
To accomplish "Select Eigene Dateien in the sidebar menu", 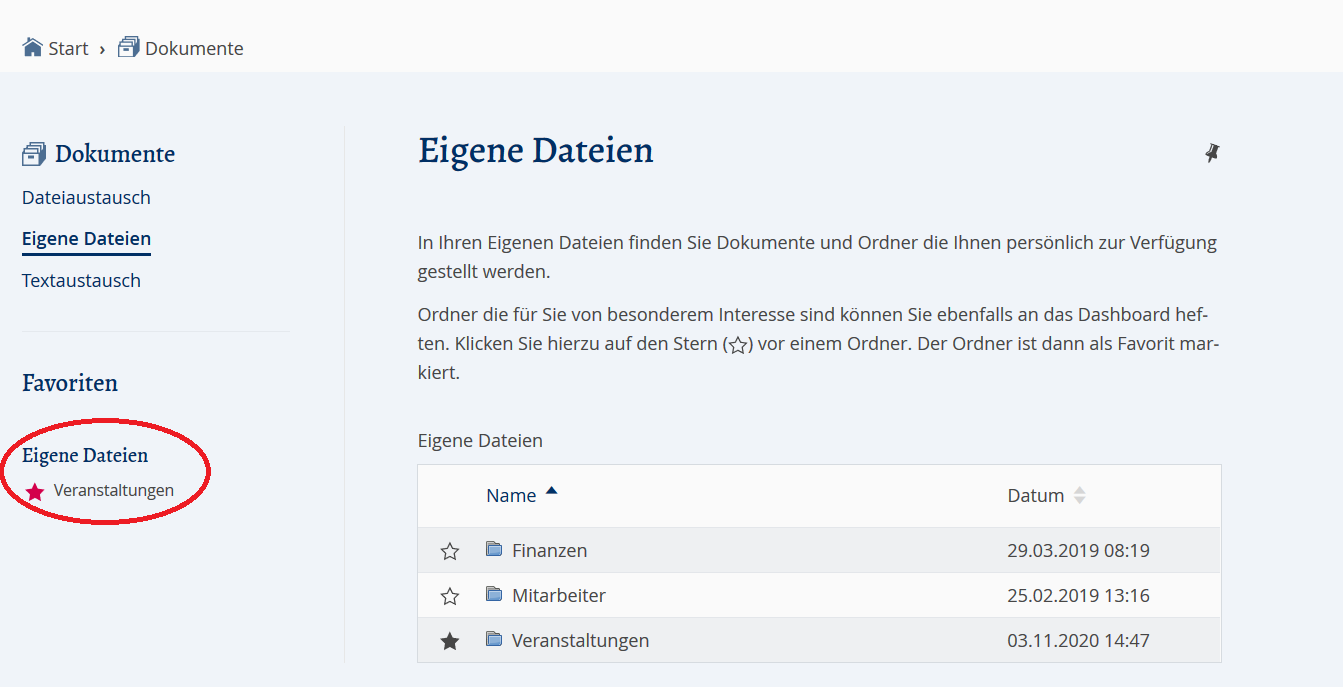I will tap(86, 238).
